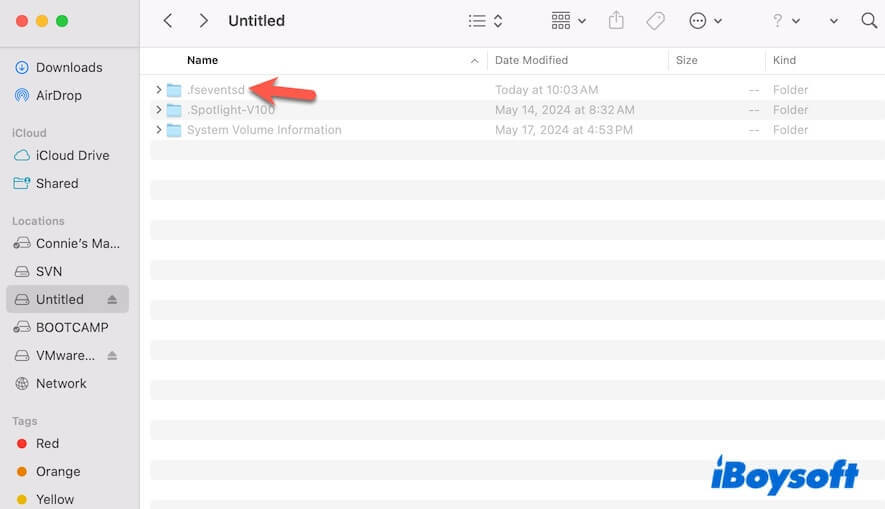Image resolution: width=885 pixels, height=509 pixels.
Task: Expand System Volume Information folder
Action: coord(159,130)
